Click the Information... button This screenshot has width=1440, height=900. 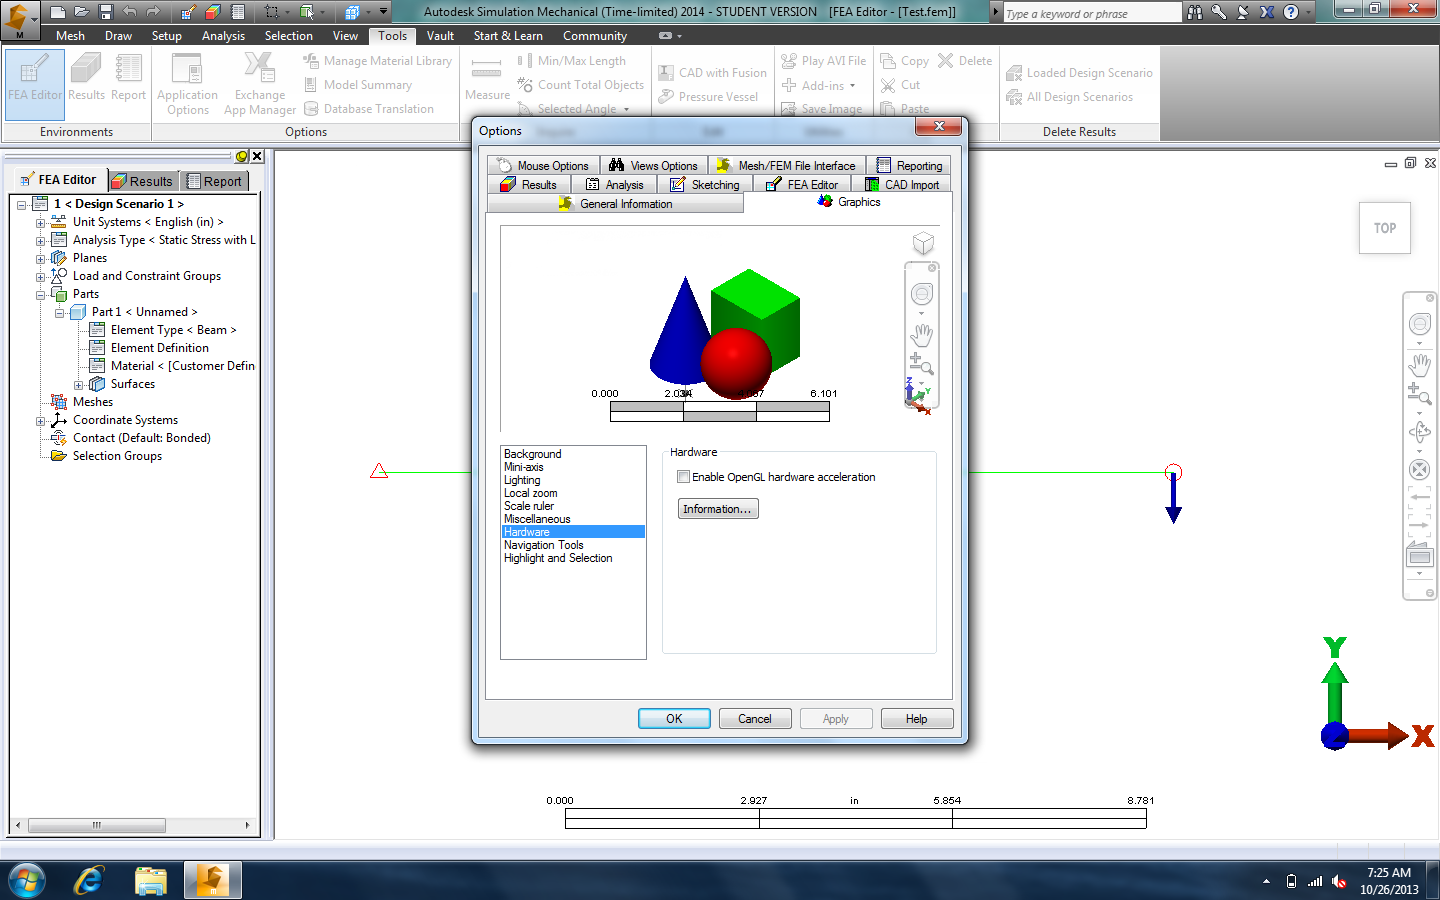coord(718,509)
